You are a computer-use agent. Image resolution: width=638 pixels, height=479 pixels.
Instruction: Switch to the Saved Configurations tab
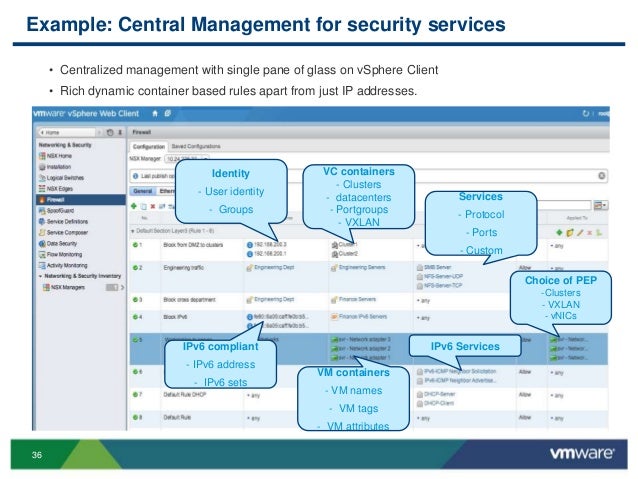tap(196, 146)
